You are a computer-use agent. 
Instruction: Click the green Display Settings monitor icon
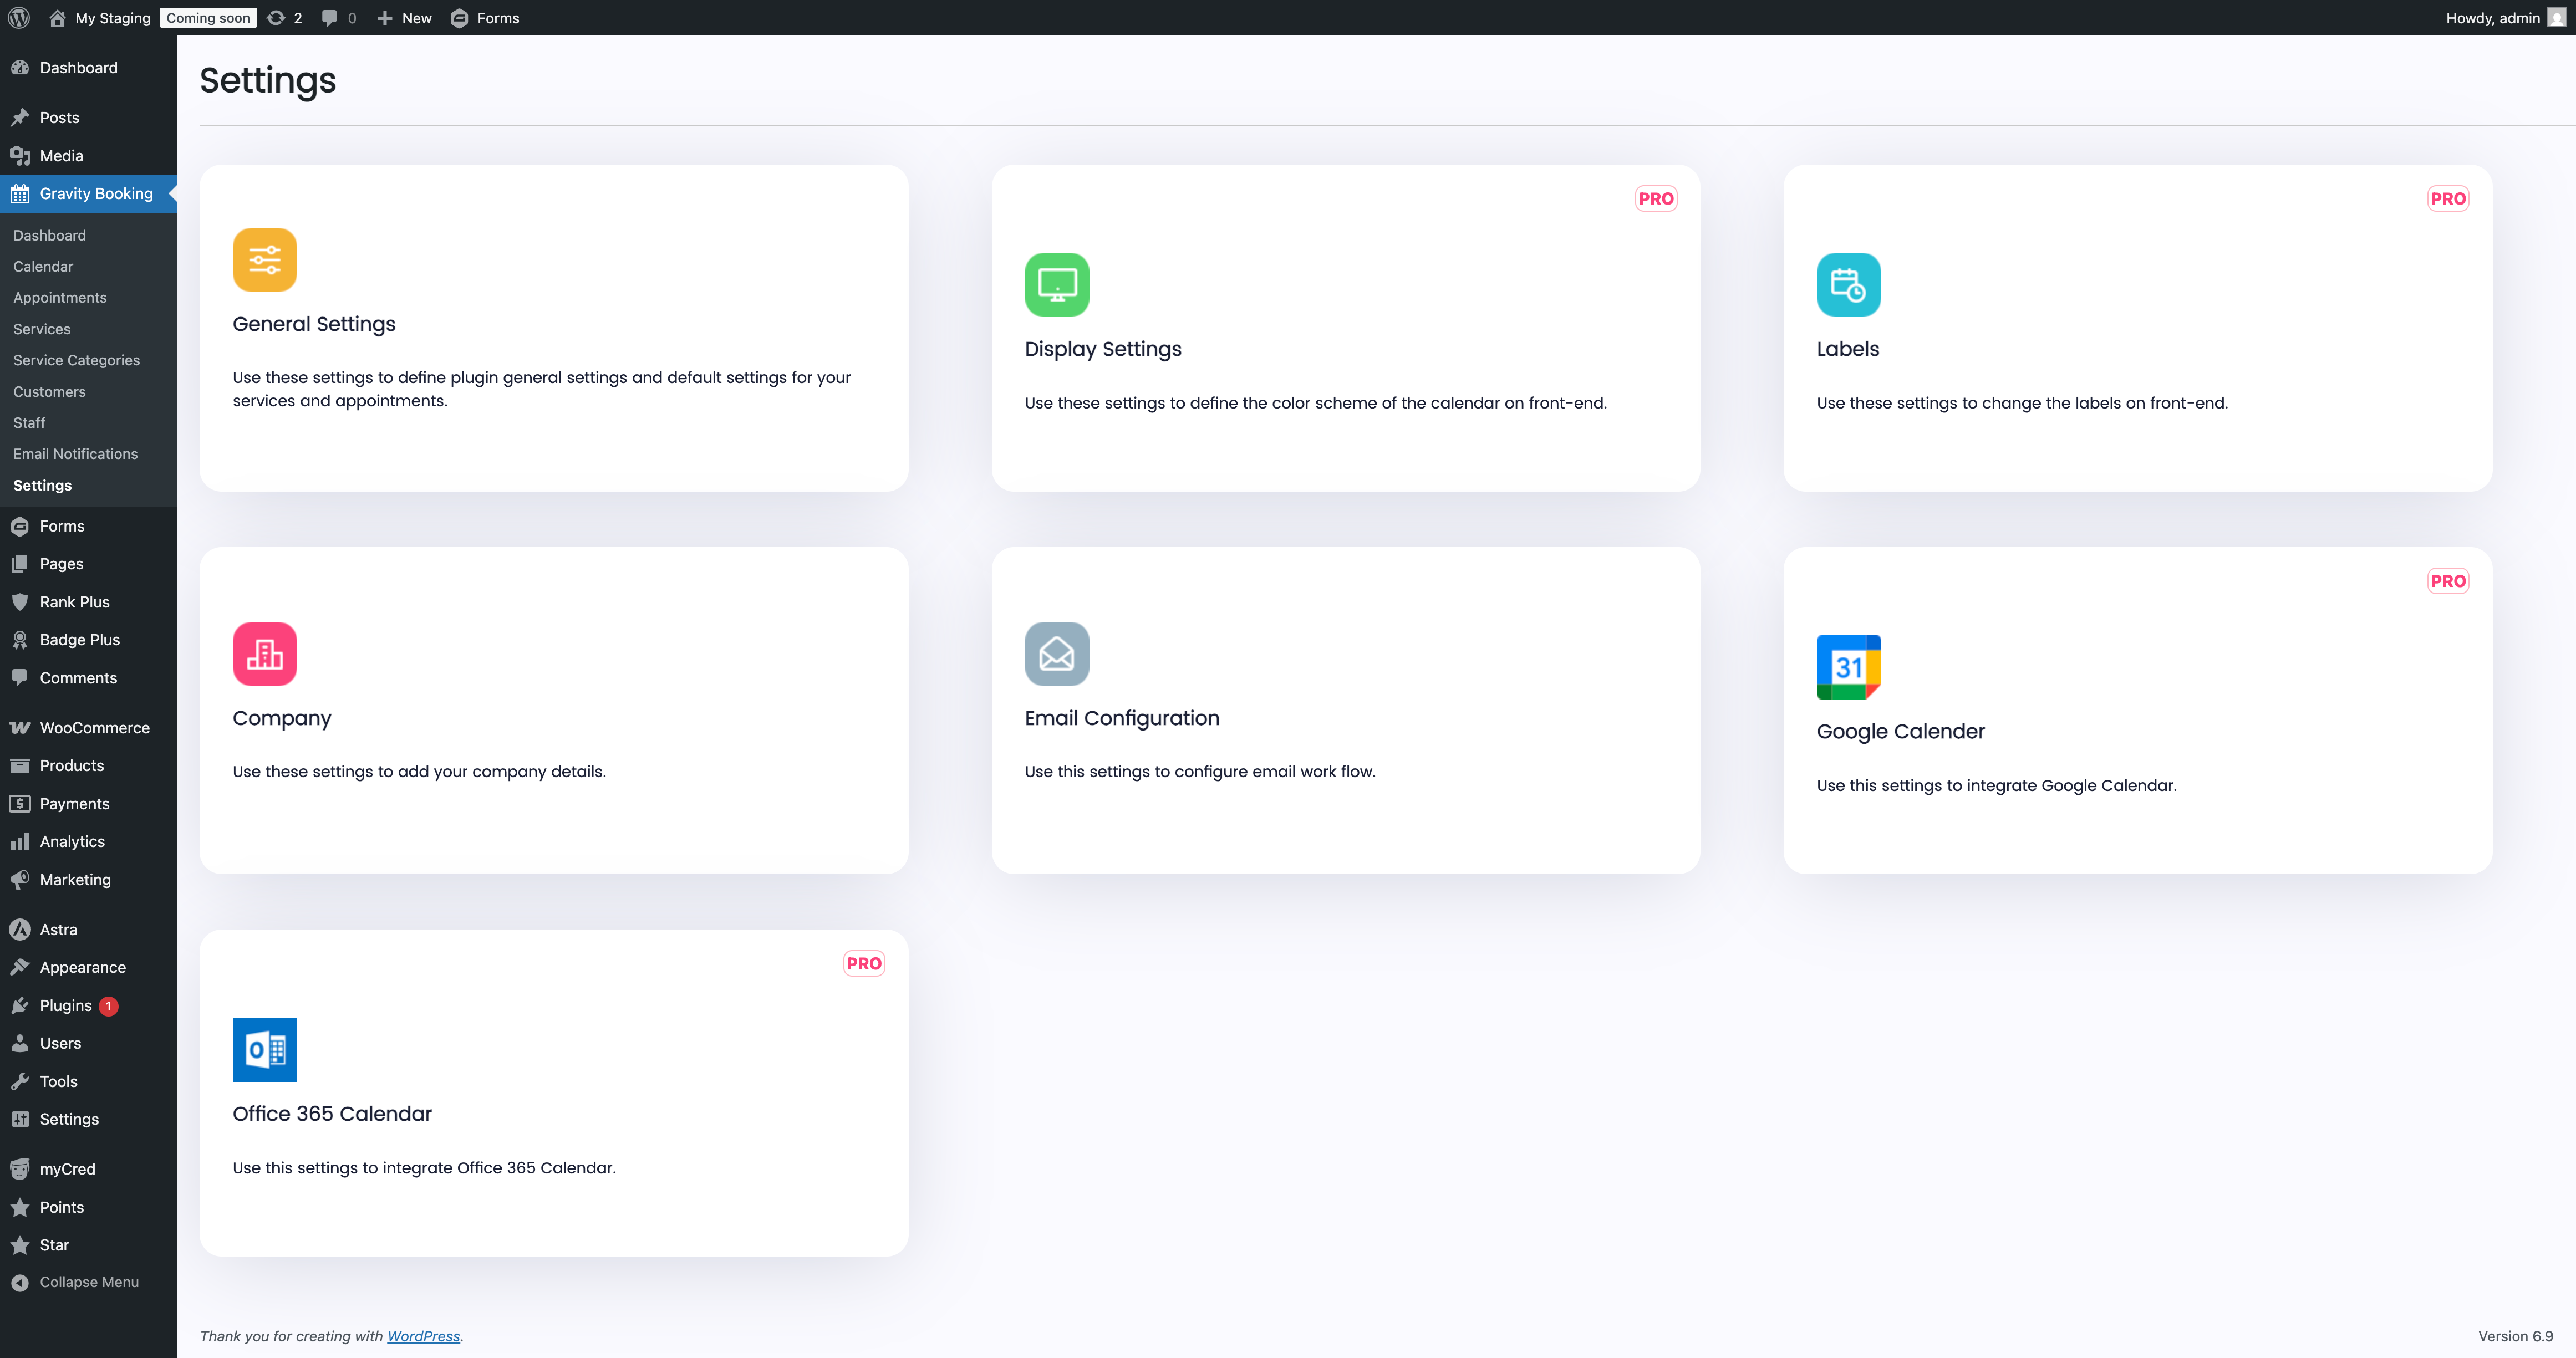[1056, 285]
